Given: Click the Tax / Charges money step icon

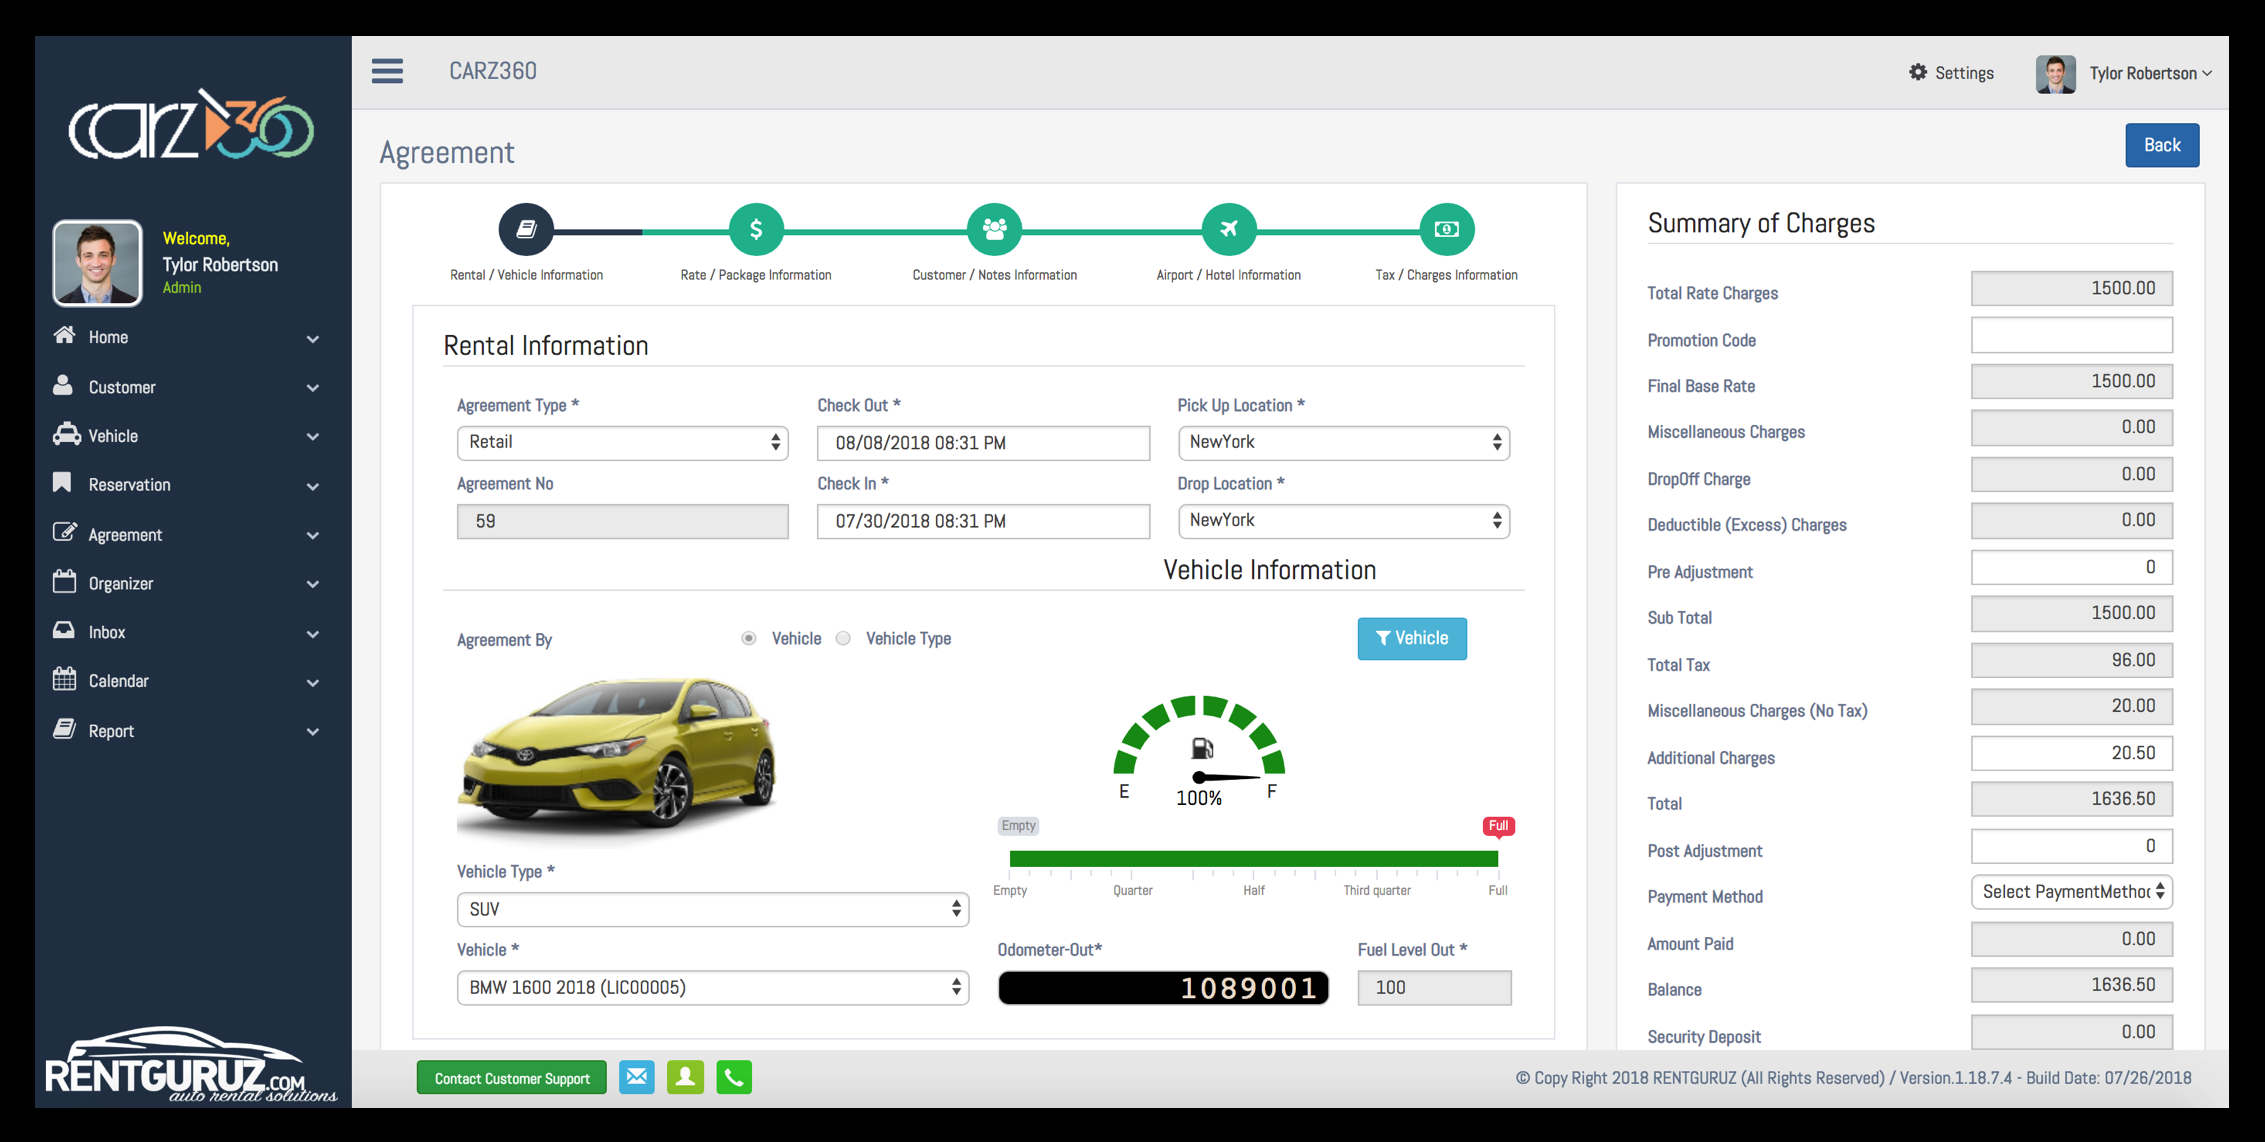Looking at the screenshot, I should [x=1446, y=230].
